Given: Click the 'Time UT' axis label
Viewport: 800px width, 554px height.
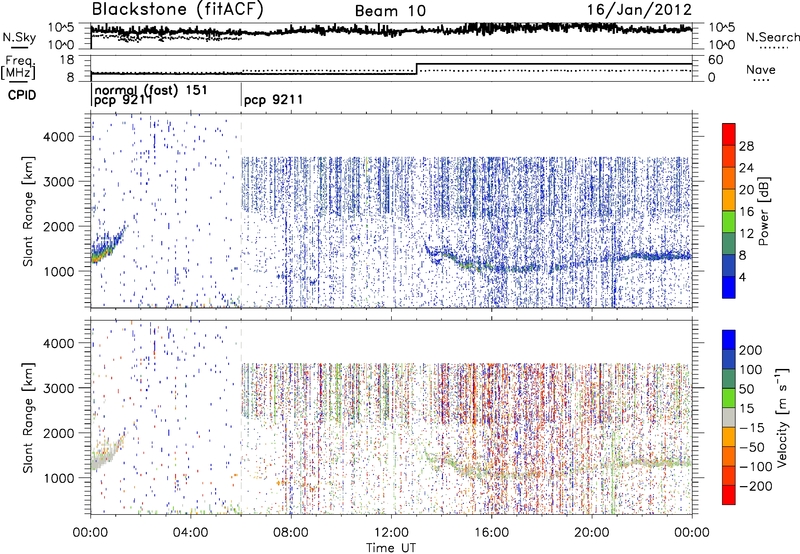Looking at the screenshot, I should click(x=391, y=548).
